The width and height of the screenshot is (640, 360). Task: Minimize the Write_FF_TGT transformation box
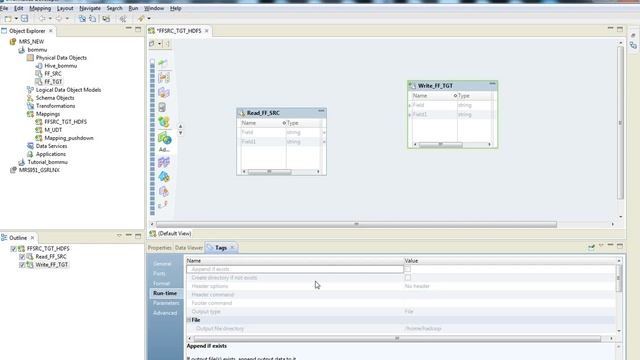492,84
